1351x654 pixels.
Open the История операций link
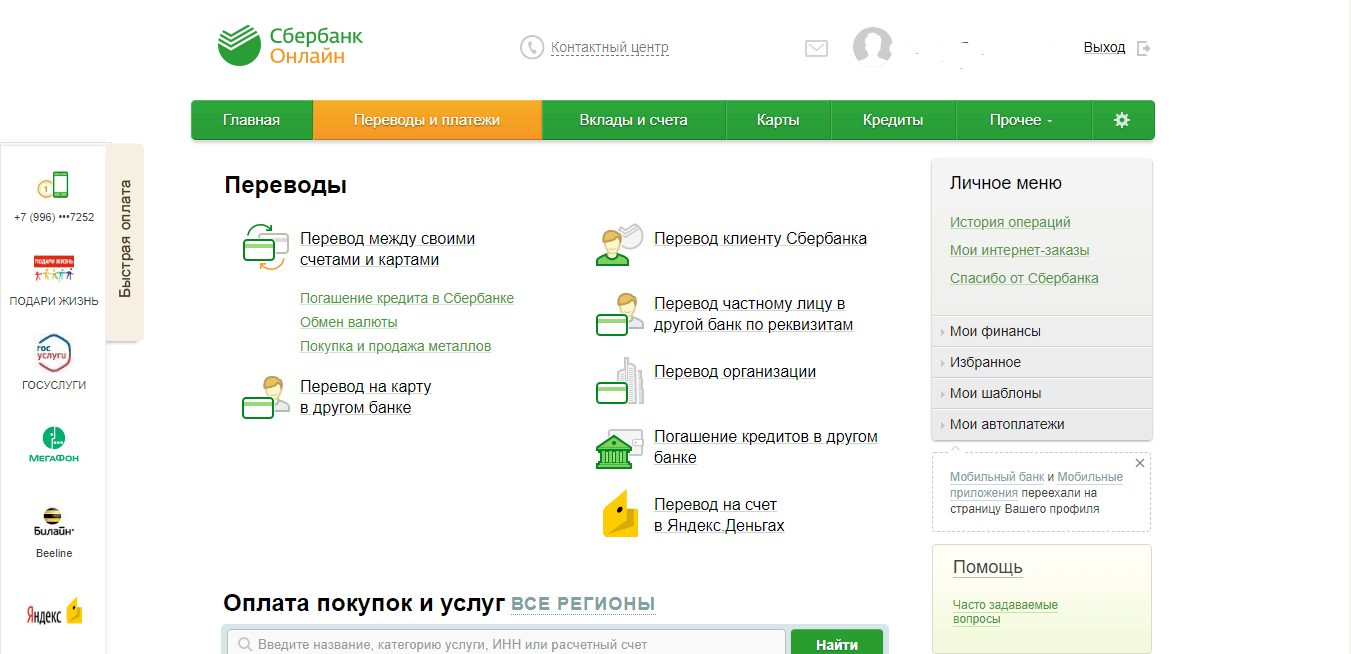coord(1010,222)
